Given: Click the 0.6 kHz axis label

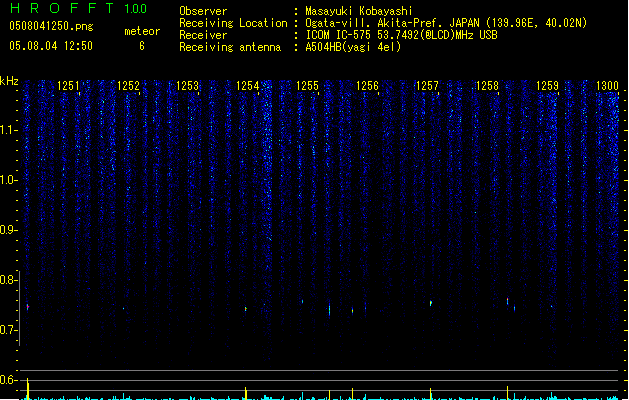Looking at the screenshot, I should [8, 380].
